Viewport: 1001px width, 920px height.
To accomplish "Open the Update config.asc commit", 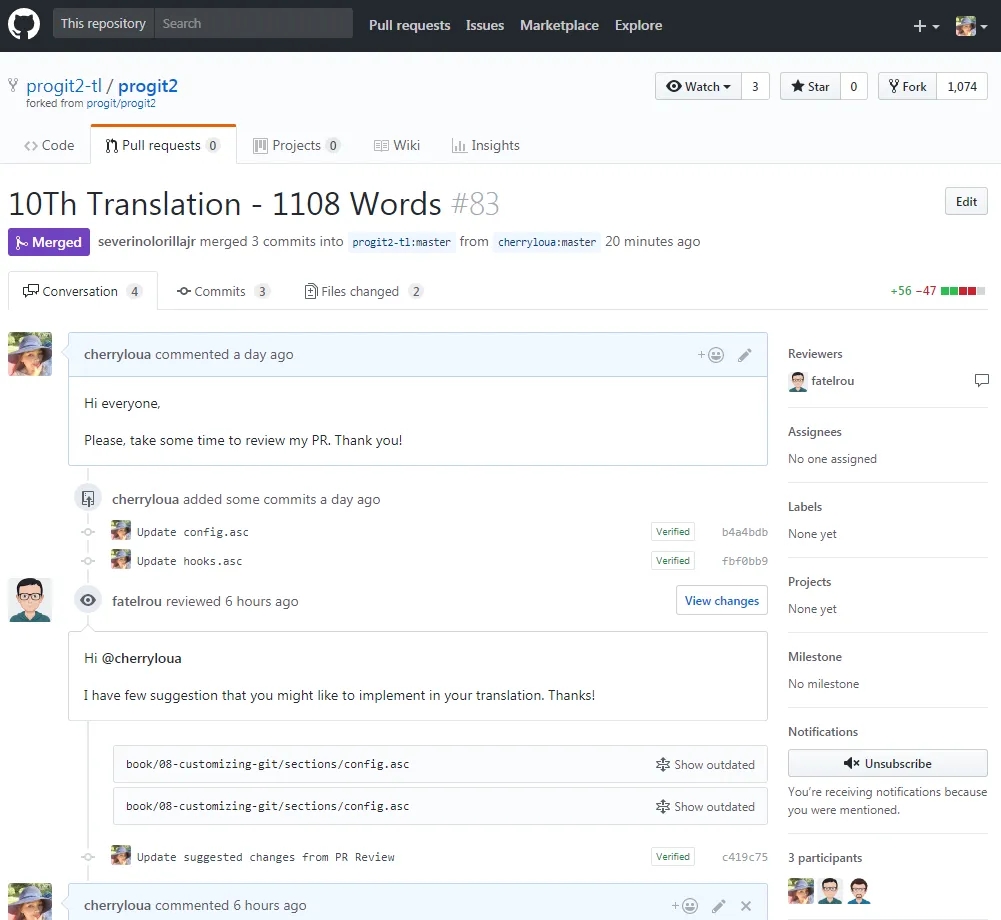I will (x=192, y=532).
